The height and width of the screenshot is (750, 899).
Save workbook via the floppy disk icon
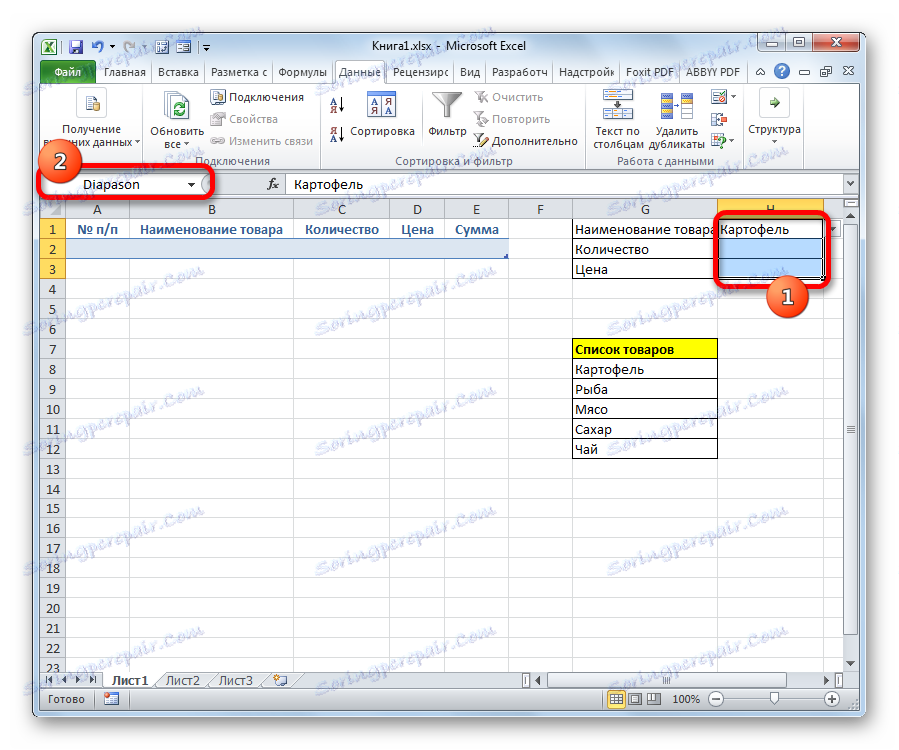[x=76, y=47]
